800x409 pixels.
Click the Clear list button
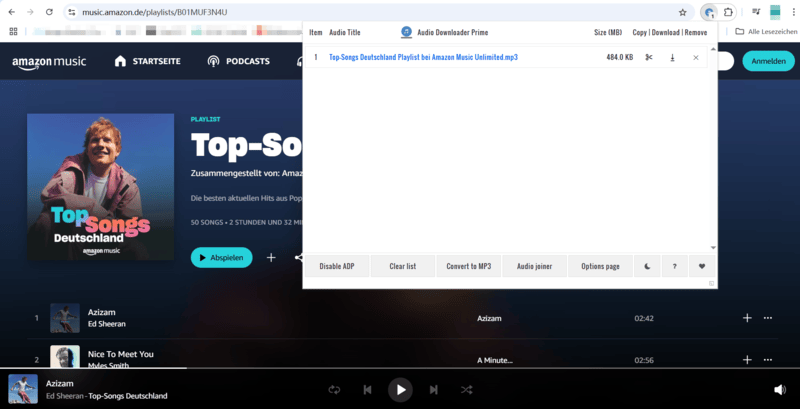click(x=403, y=266)
